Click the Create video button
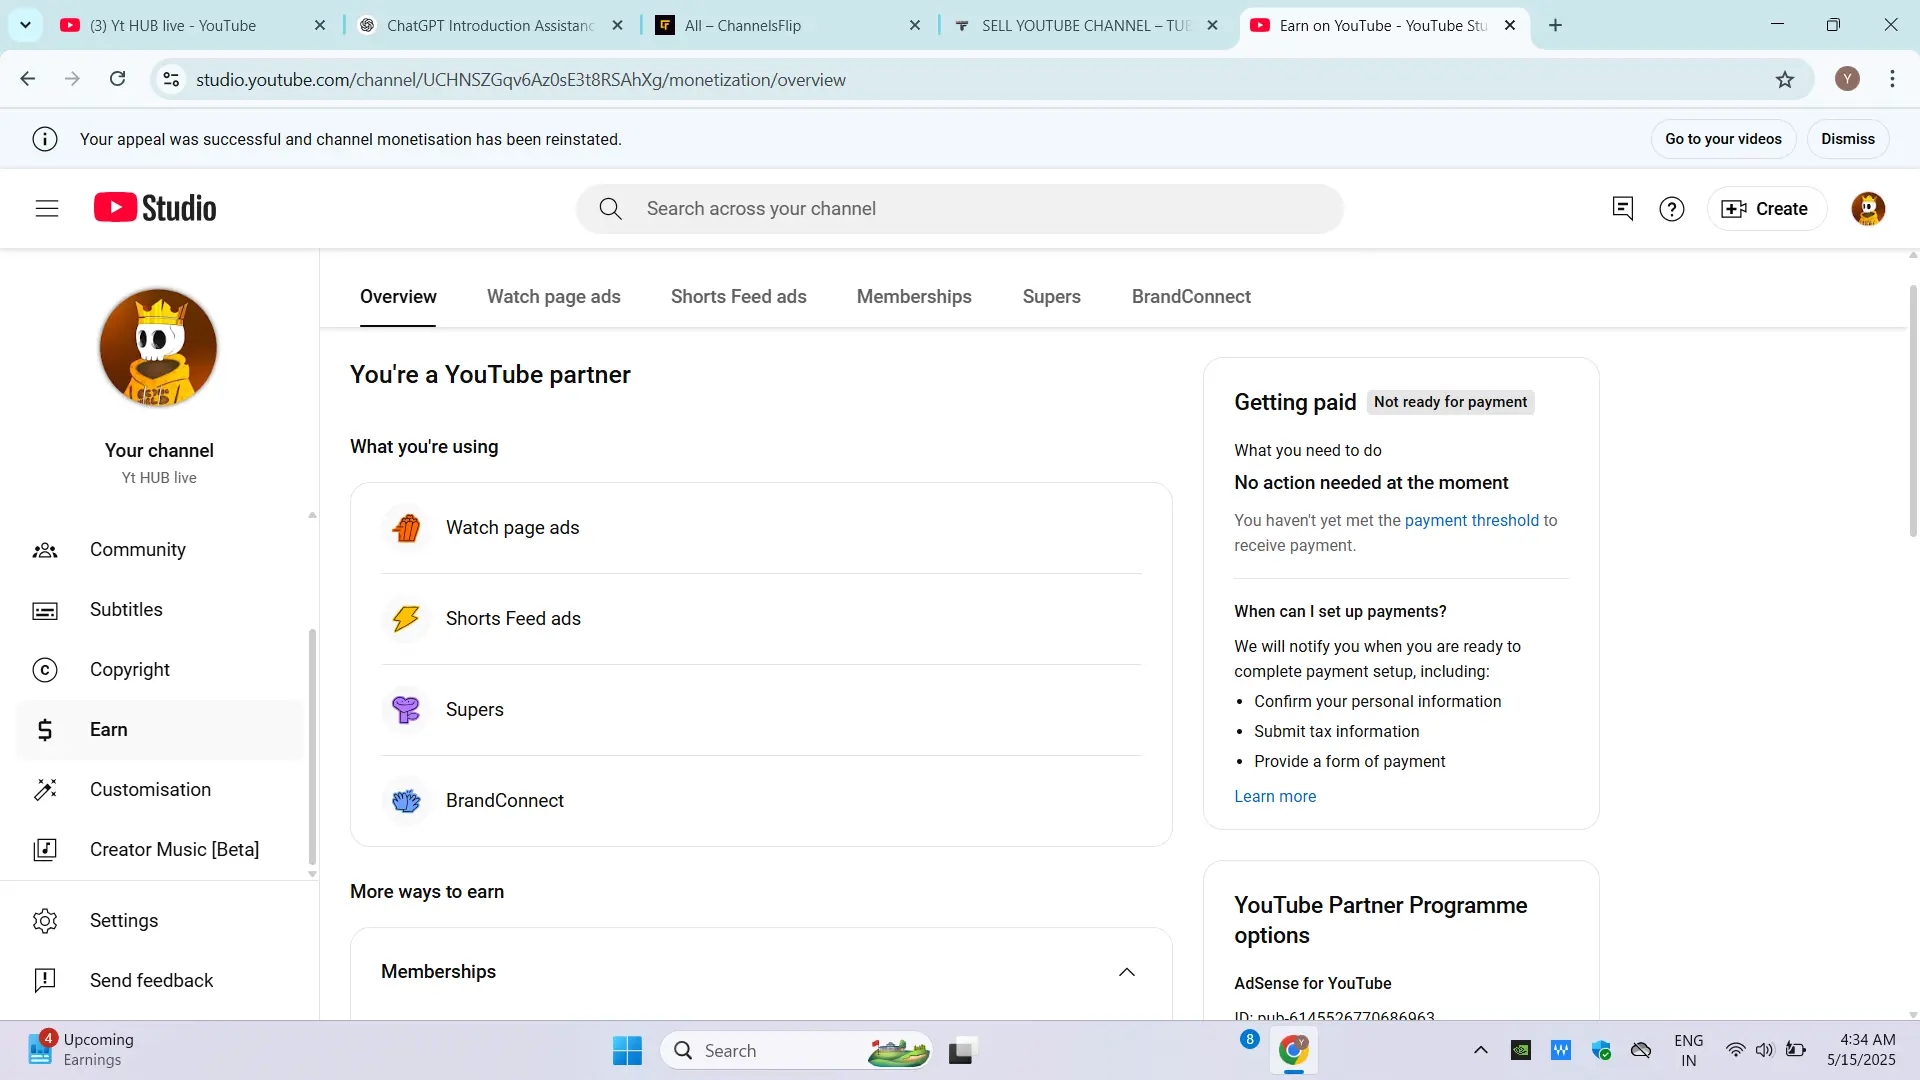1920x1080 pixels. click(1765, 208)
